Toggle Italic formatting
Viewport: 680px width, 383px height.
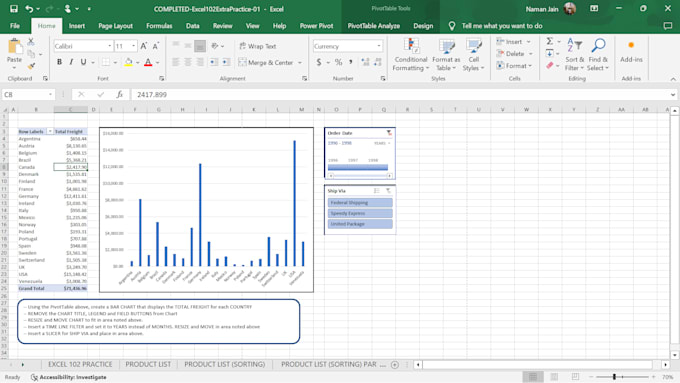coord(71,62)
